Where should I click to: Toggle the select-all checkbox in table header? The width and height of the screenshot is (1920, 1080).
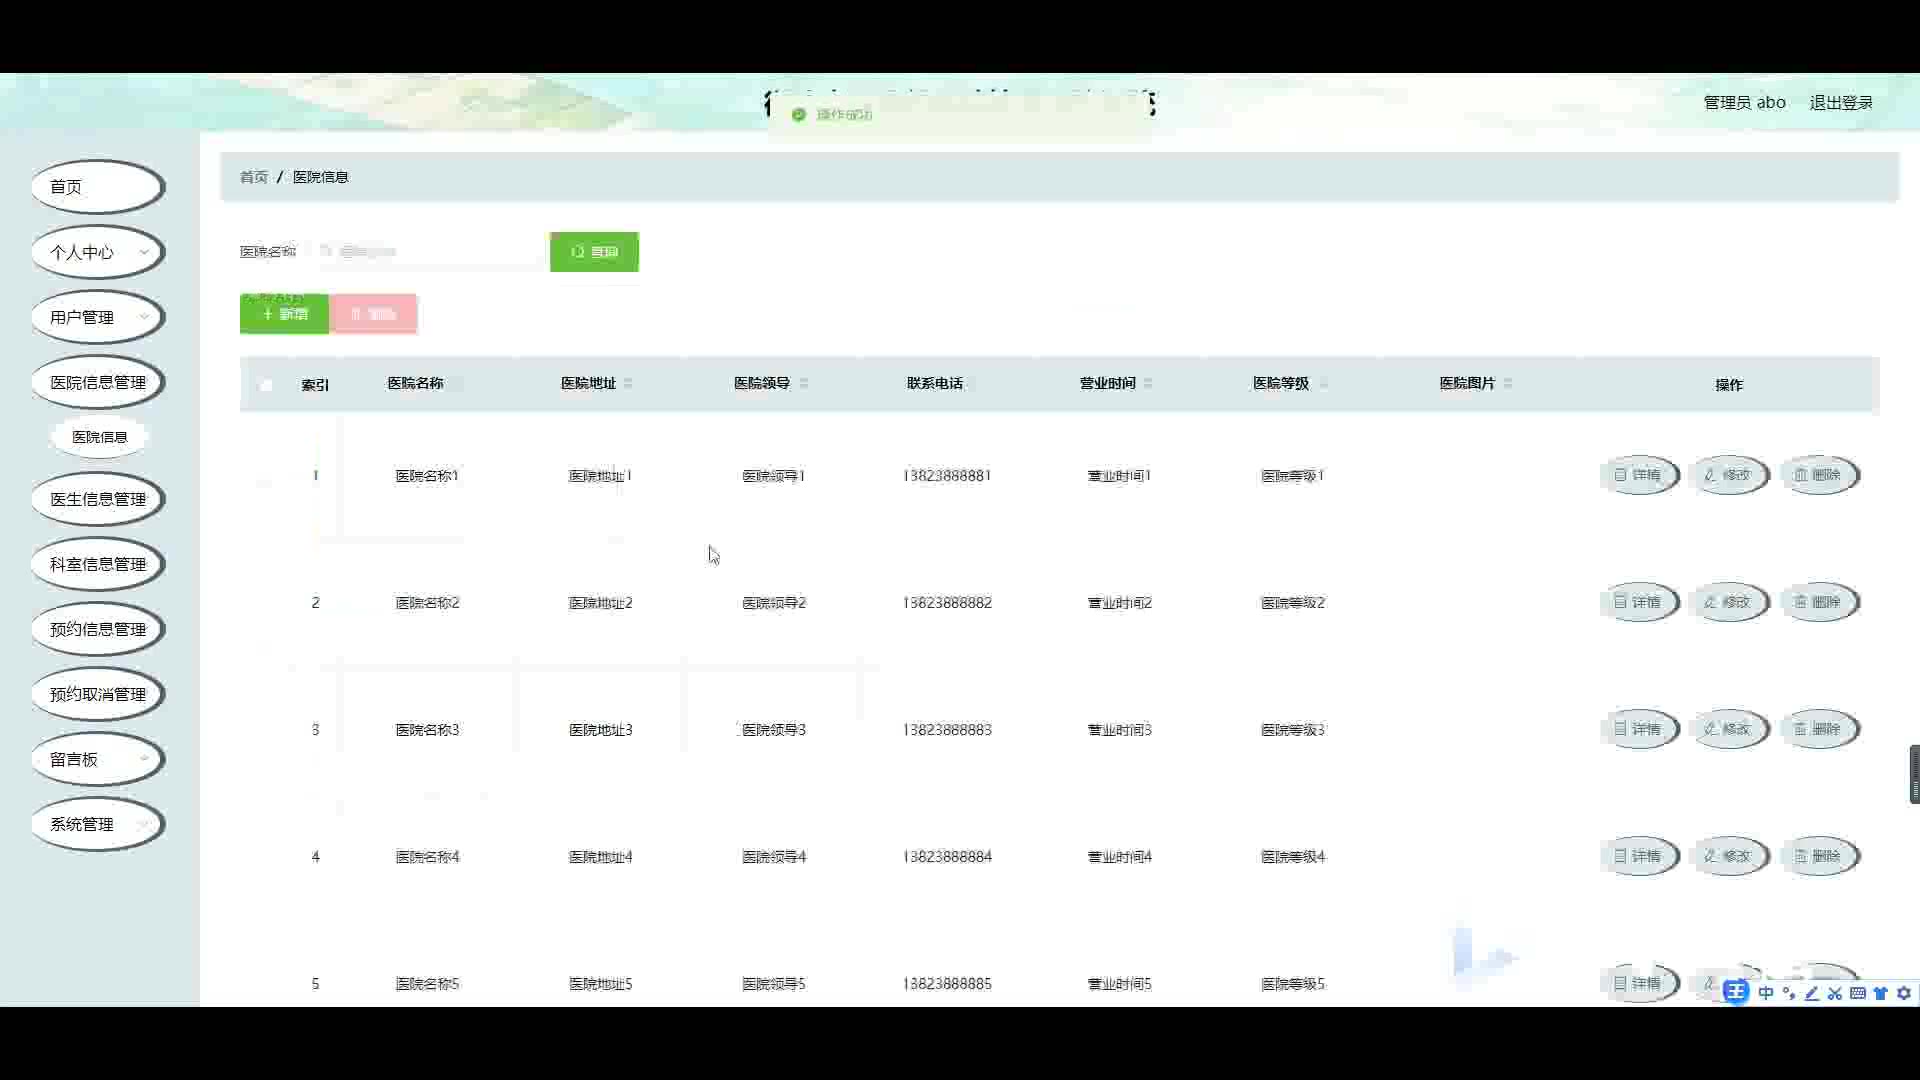click(x=266, y=385)
